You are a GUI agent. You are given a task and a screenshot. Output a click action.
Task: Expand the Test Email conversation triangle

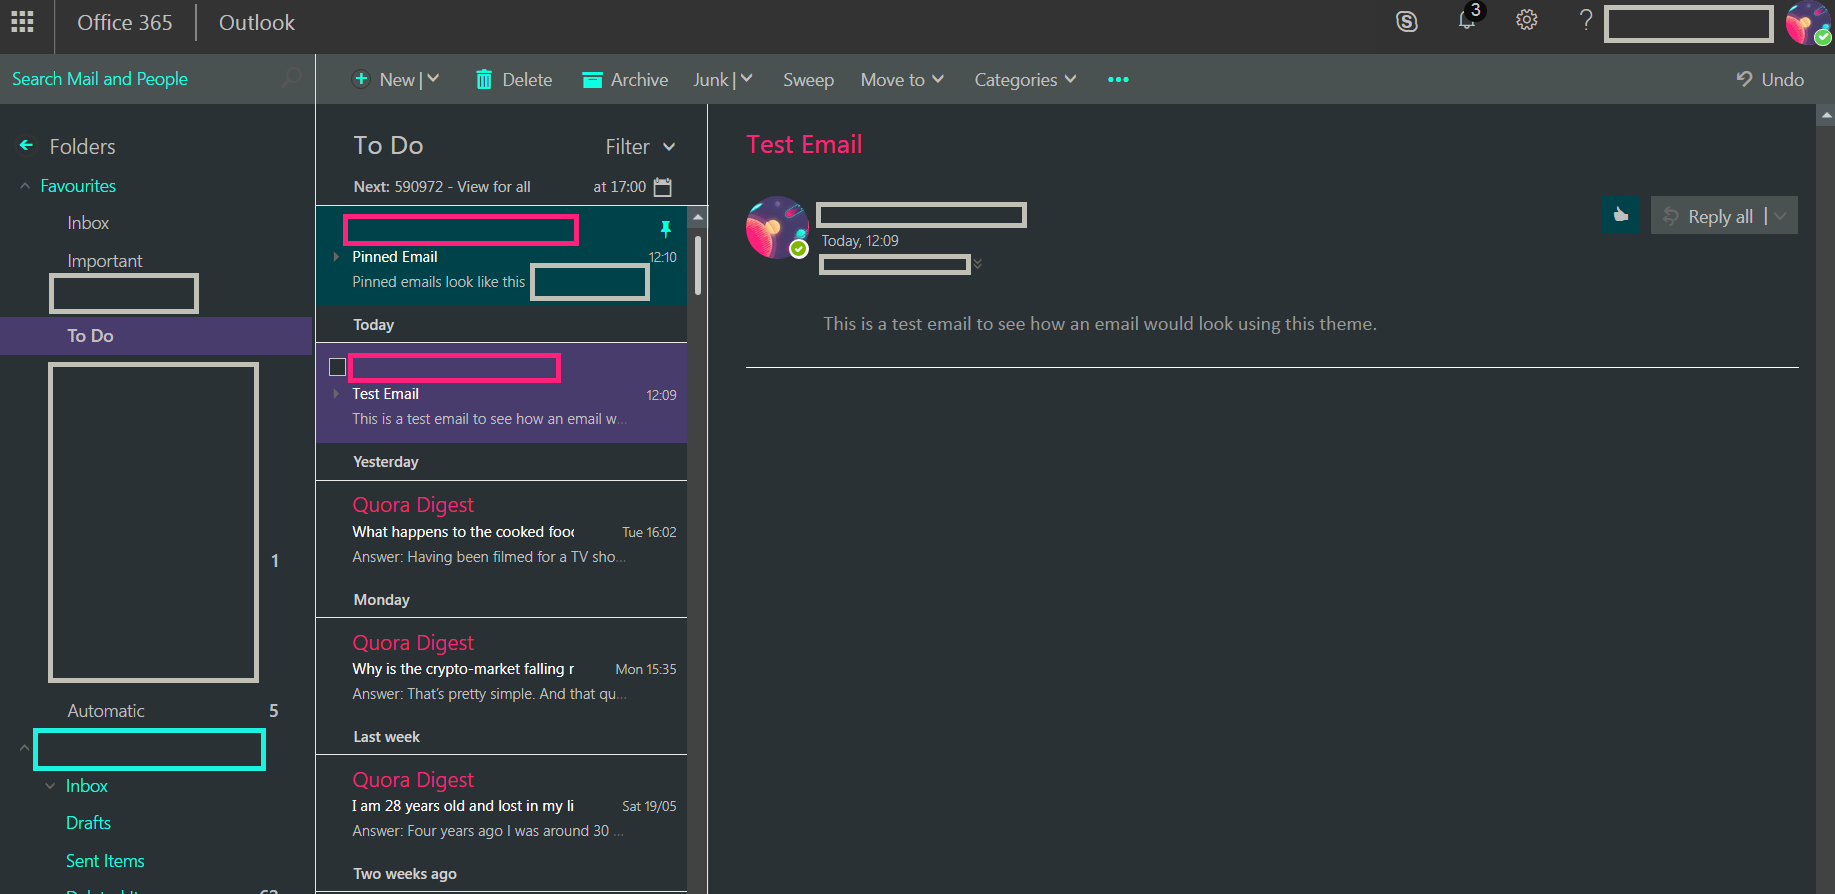click(x=336, y=394)
